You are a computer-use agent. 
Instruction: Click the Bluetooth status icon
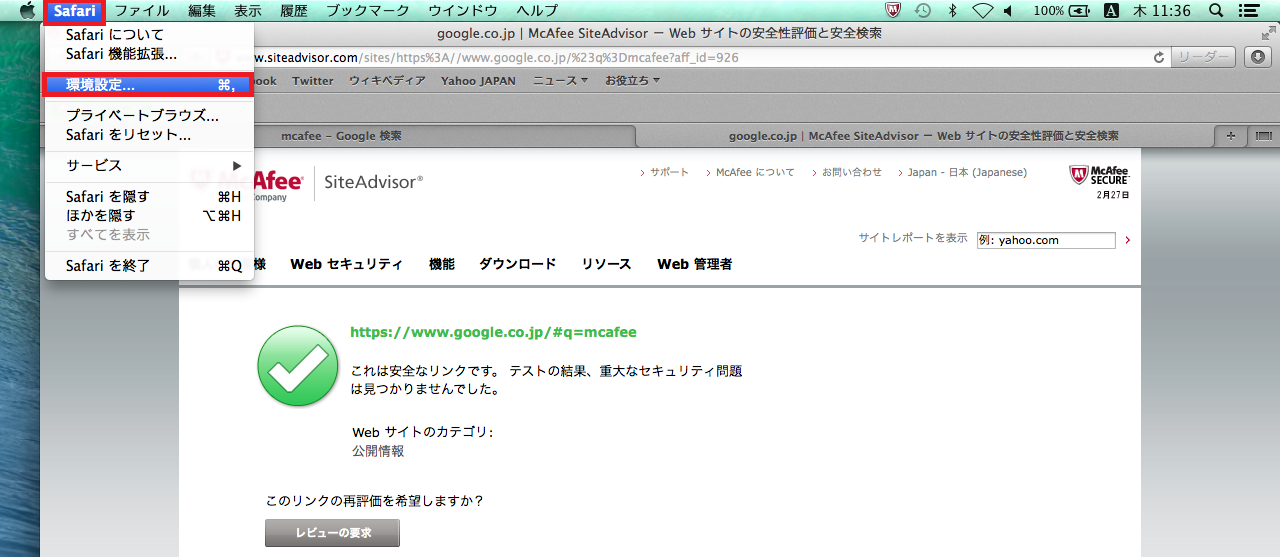(x=952, y=11)
